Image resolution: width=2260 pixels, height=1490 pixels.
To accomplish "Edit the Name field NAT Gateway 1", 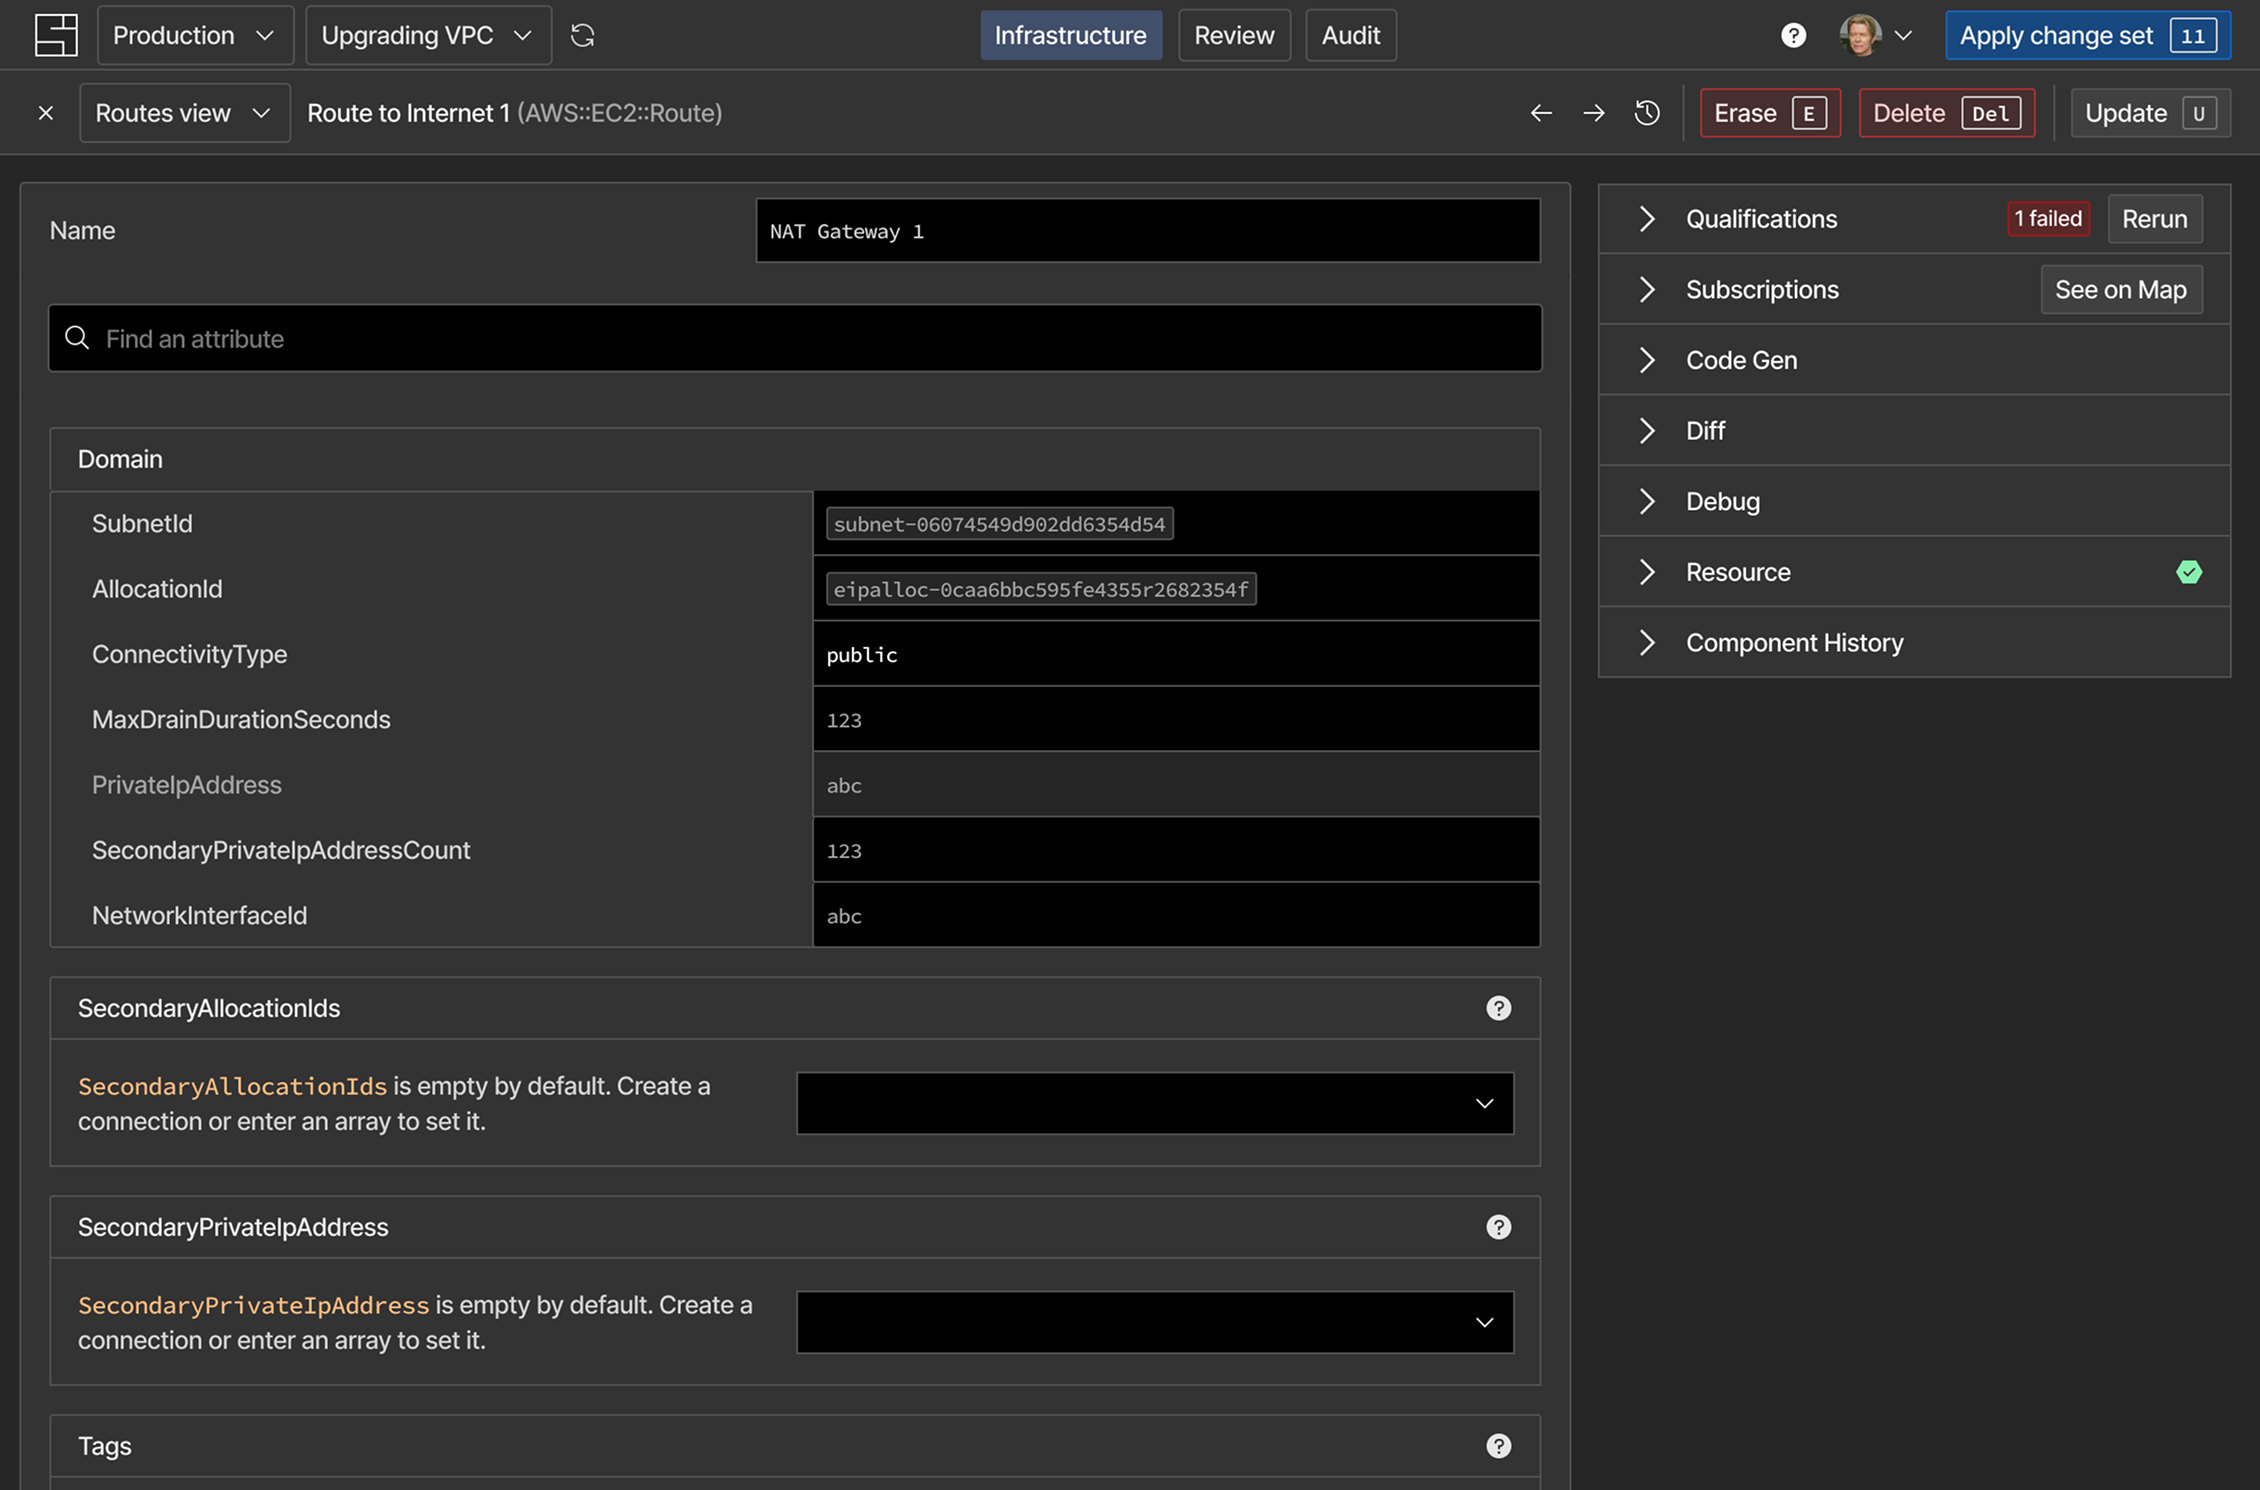I will pos(1148,231).
